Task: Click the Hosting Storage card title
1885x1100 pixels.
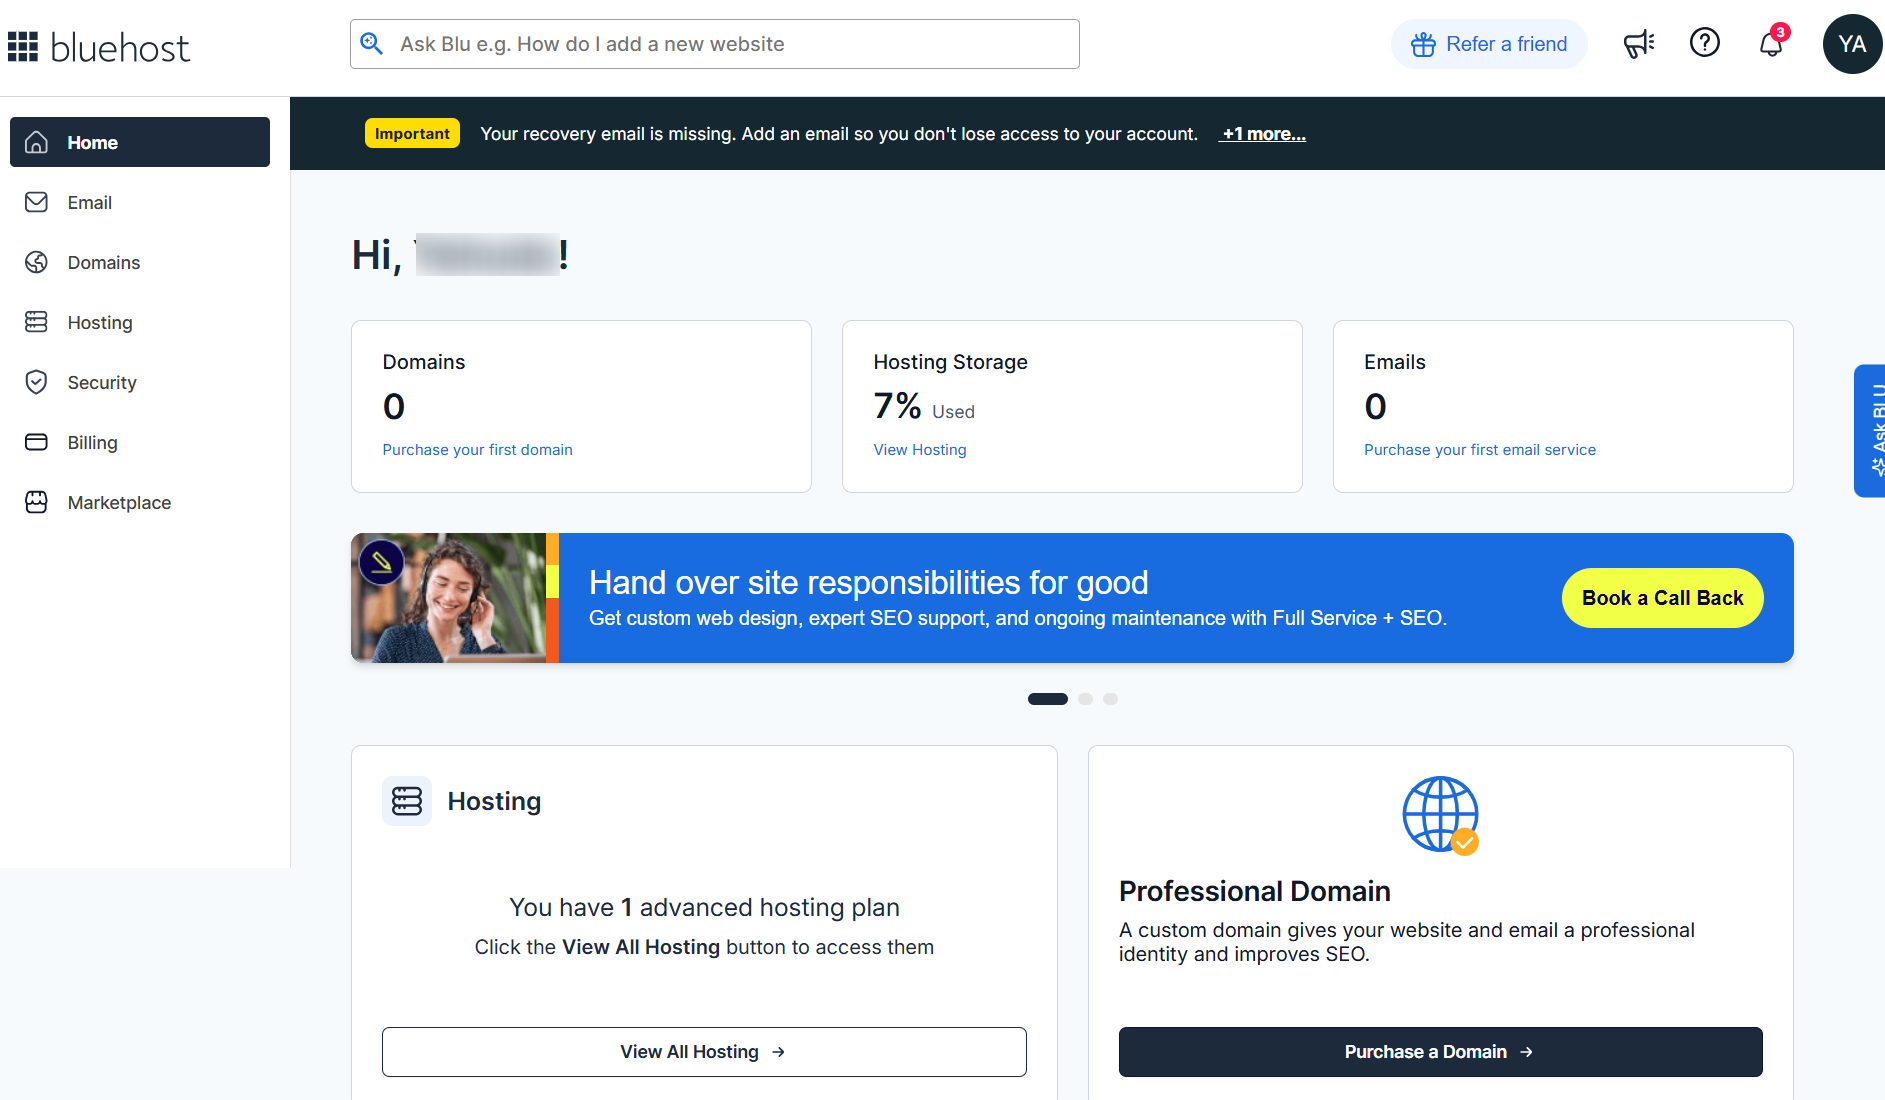Action: pyautogui.click(x=950, y=362)
